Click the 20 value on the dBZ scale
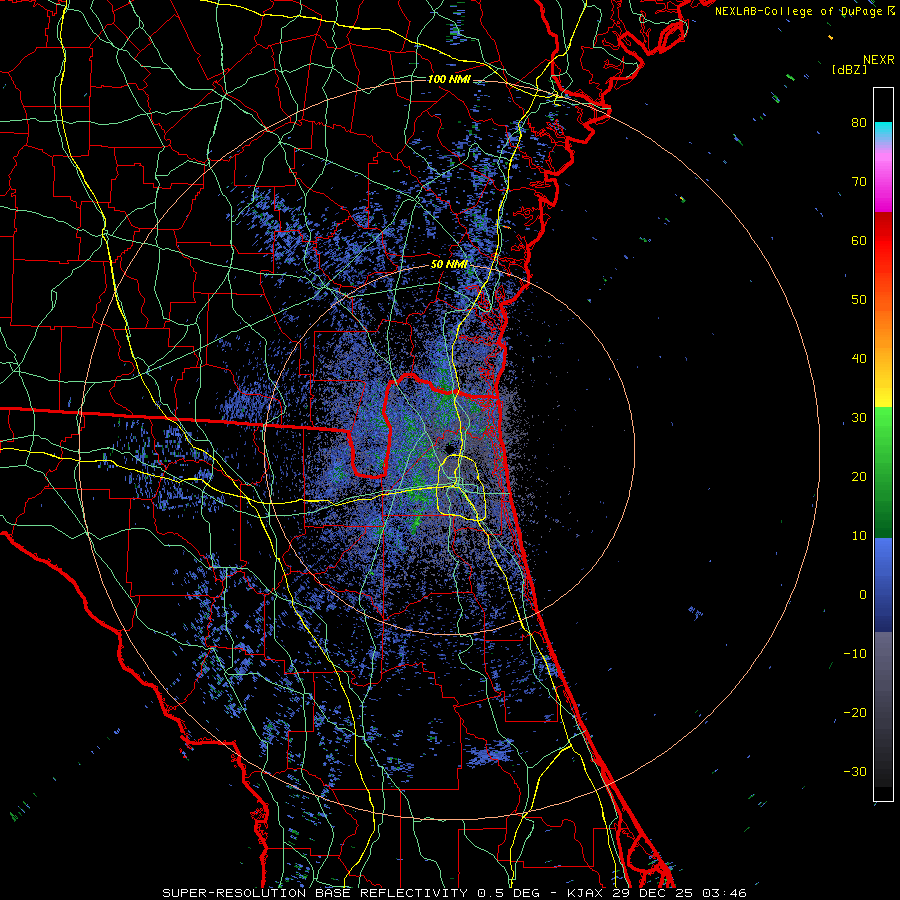Screen dimensions: 900x900 click(859, 477)
